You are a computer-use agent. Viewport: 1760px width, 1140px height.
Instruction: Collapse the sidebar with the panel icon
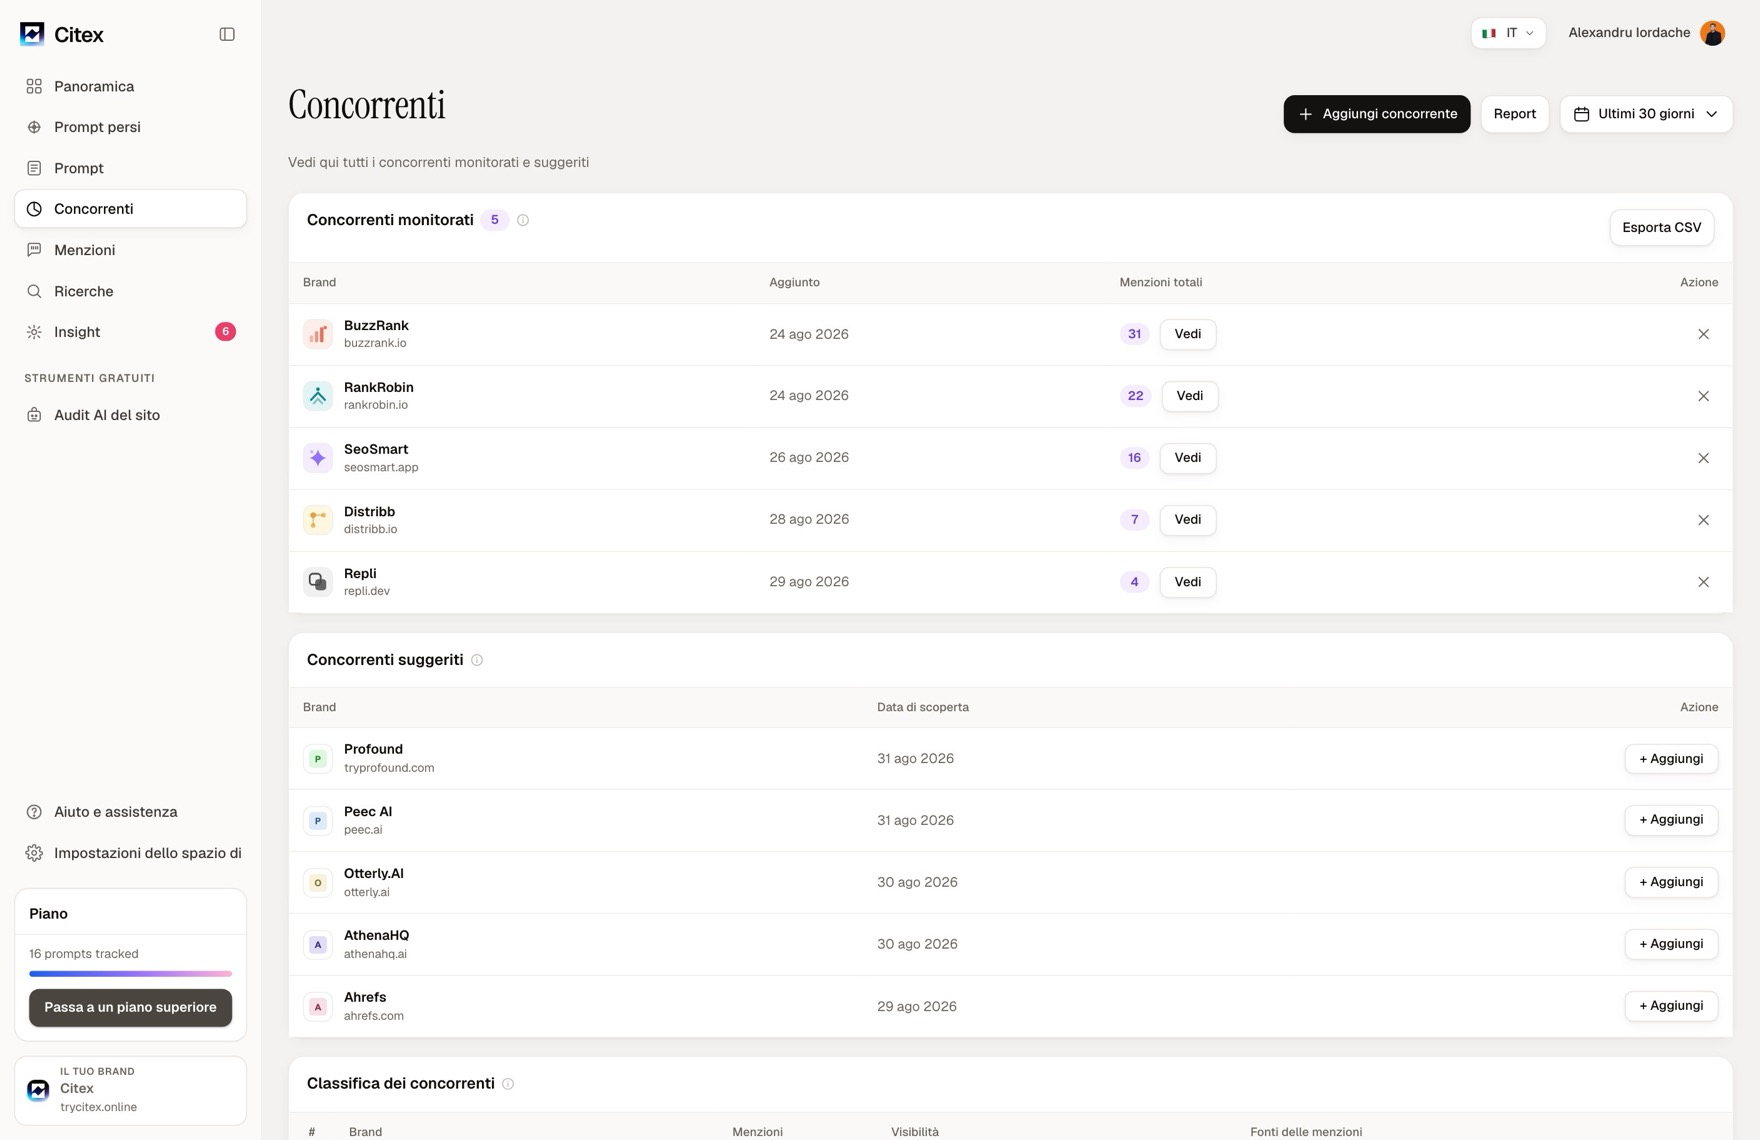tap(227, 34)
